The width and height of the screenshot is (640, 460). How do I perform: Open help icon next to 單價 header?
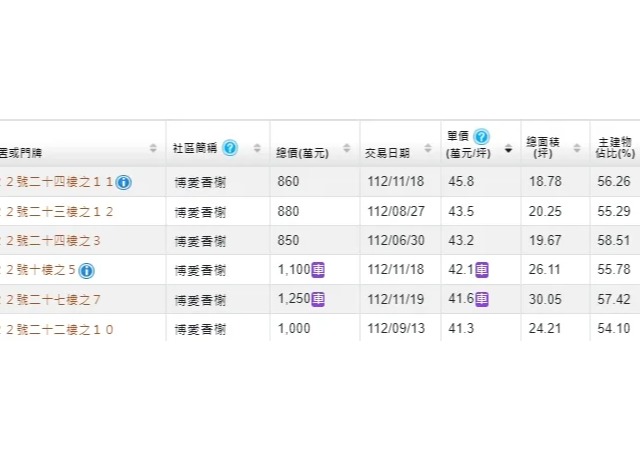tap(481, 137)
